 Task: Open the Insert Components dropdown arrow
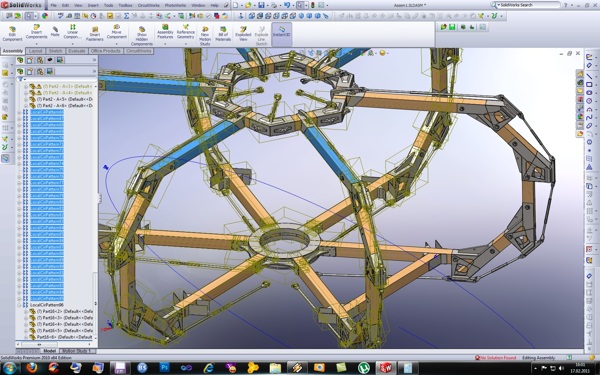[36, 43]
